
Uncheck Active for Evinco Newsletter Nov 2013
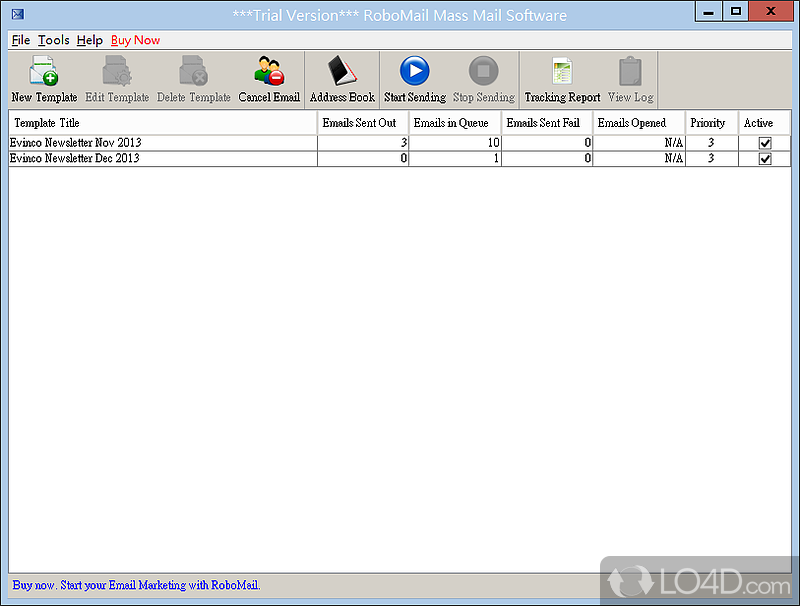(x=765, y=144)
